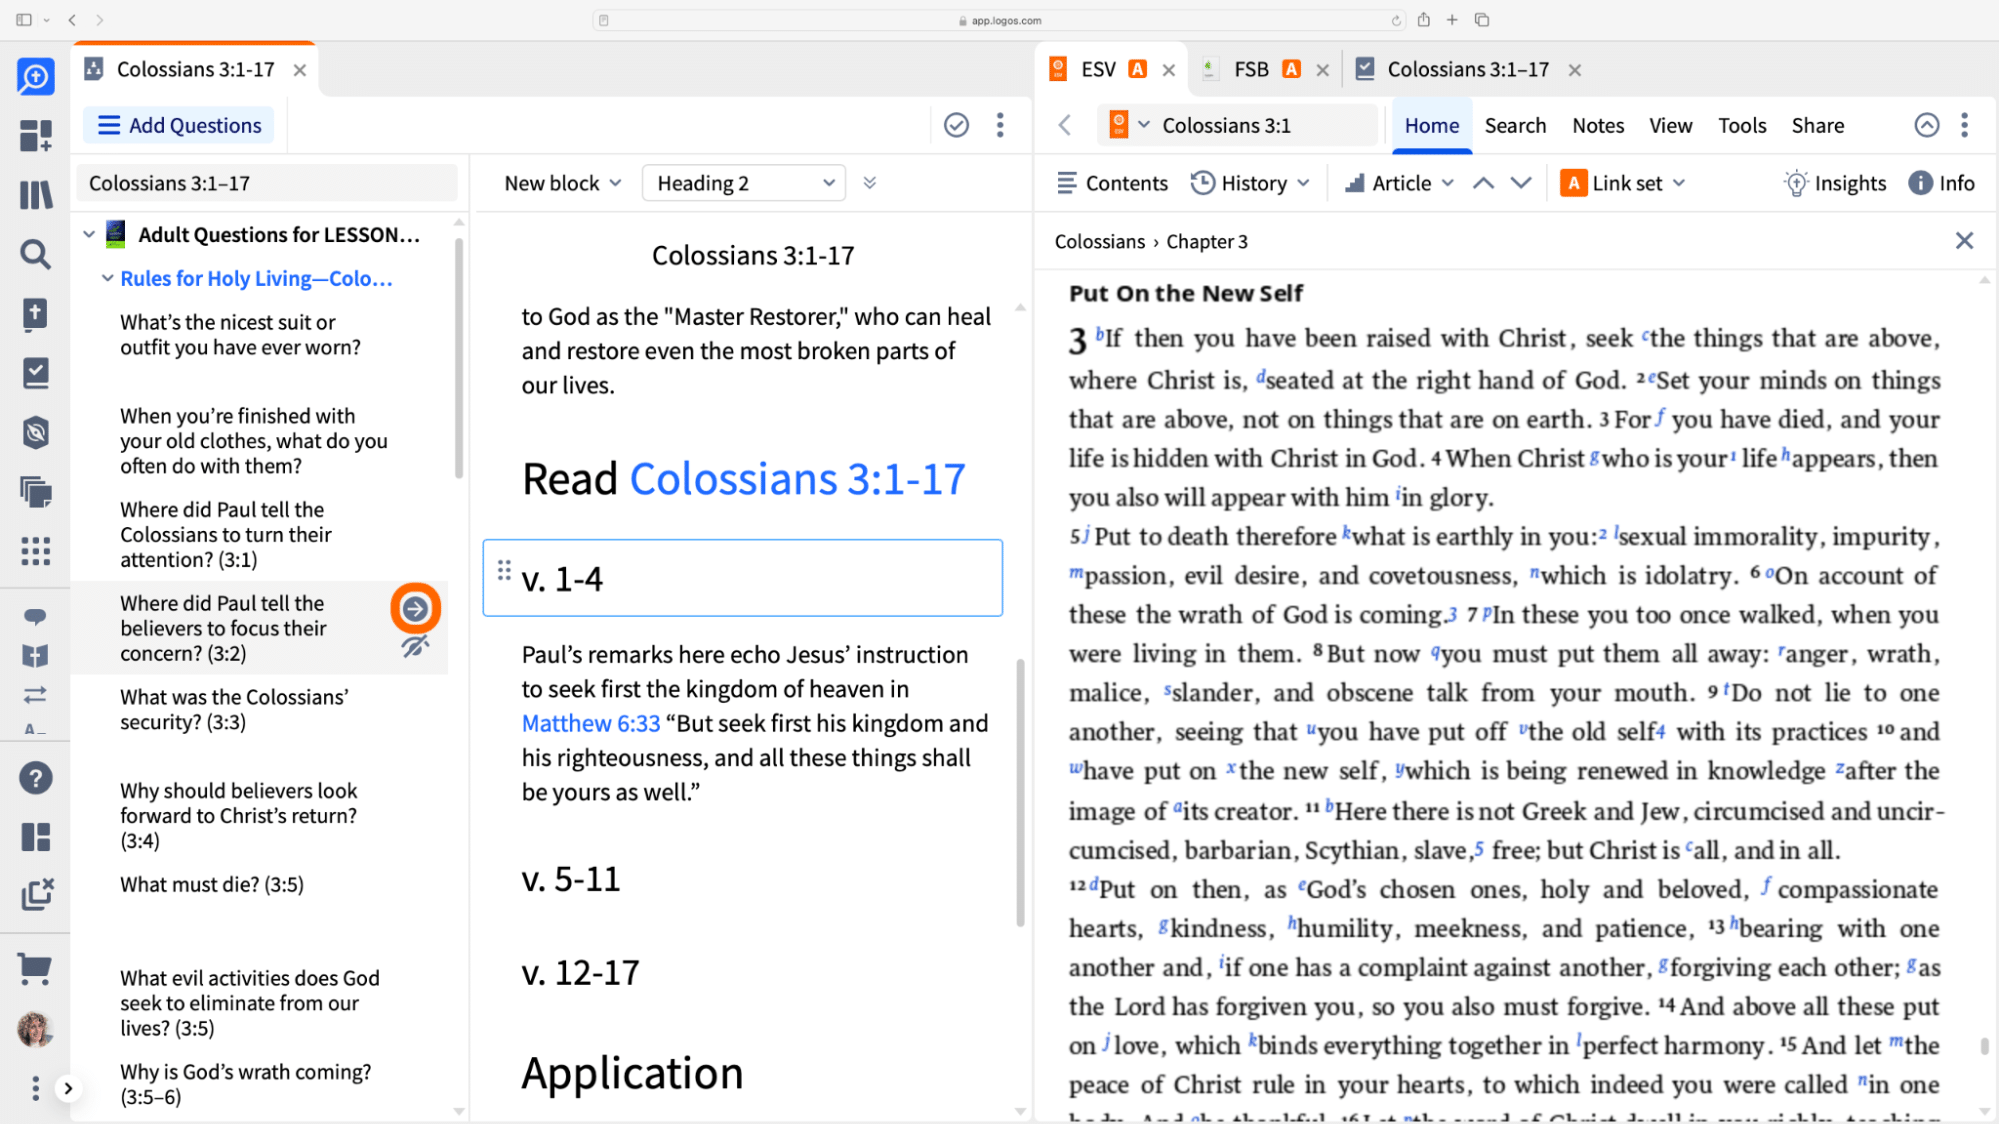Viewport: 1999px width, 1125px height.
Task: Open the View tab
Action: pos(1670,125)
